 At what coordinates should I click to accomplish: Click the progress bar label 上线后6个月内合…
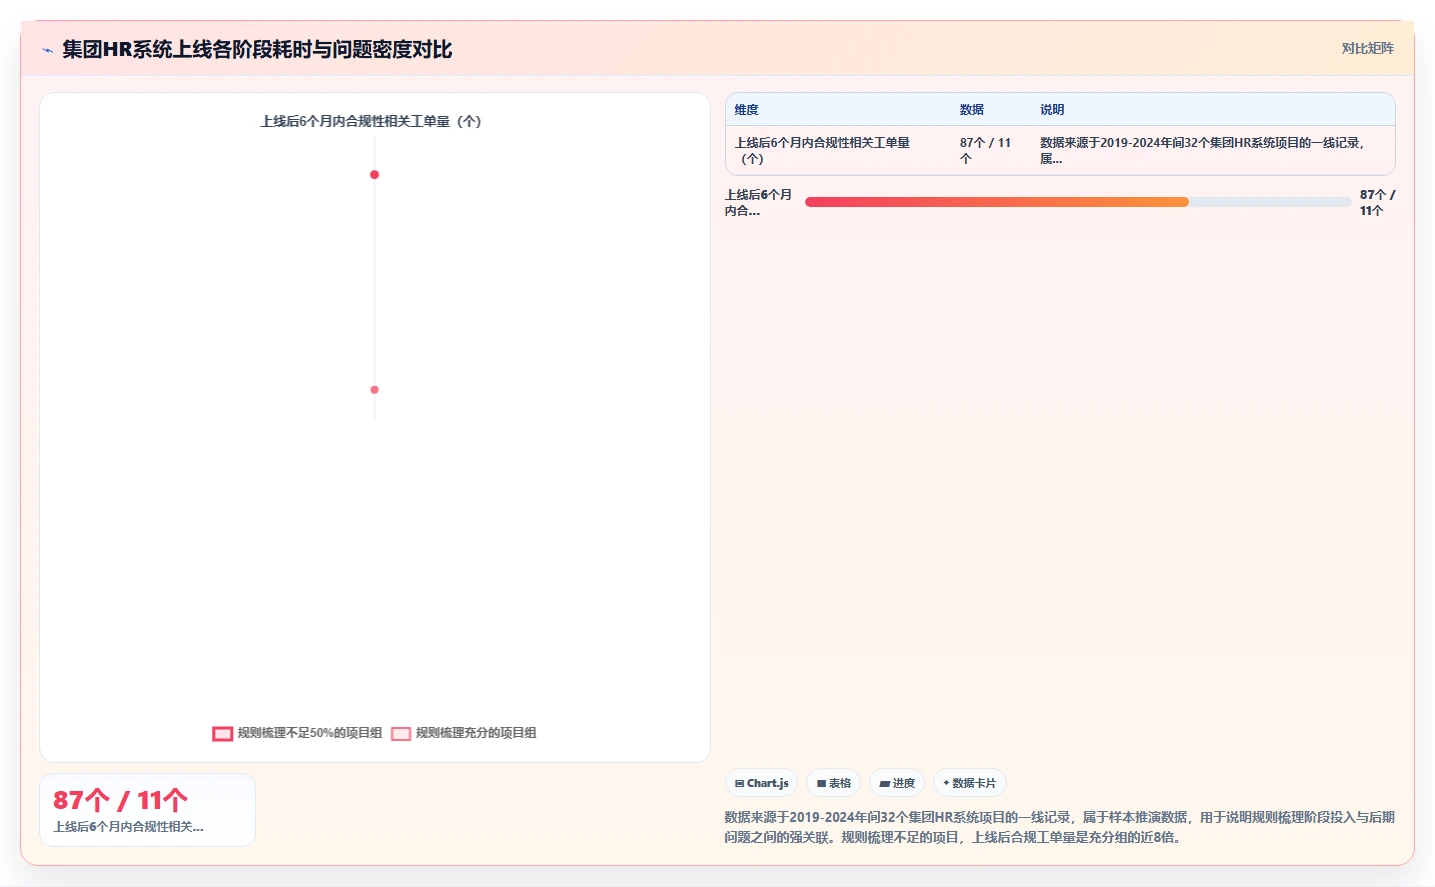point(758,203)
